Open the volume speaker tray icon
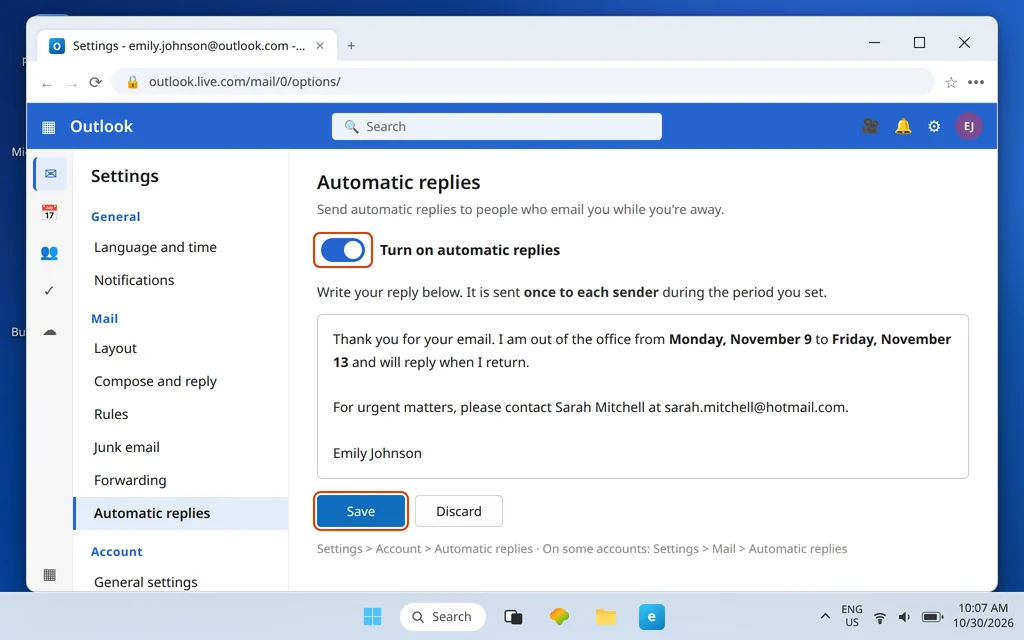Viewport: 1024px width, 640px height. click(904, 617)
